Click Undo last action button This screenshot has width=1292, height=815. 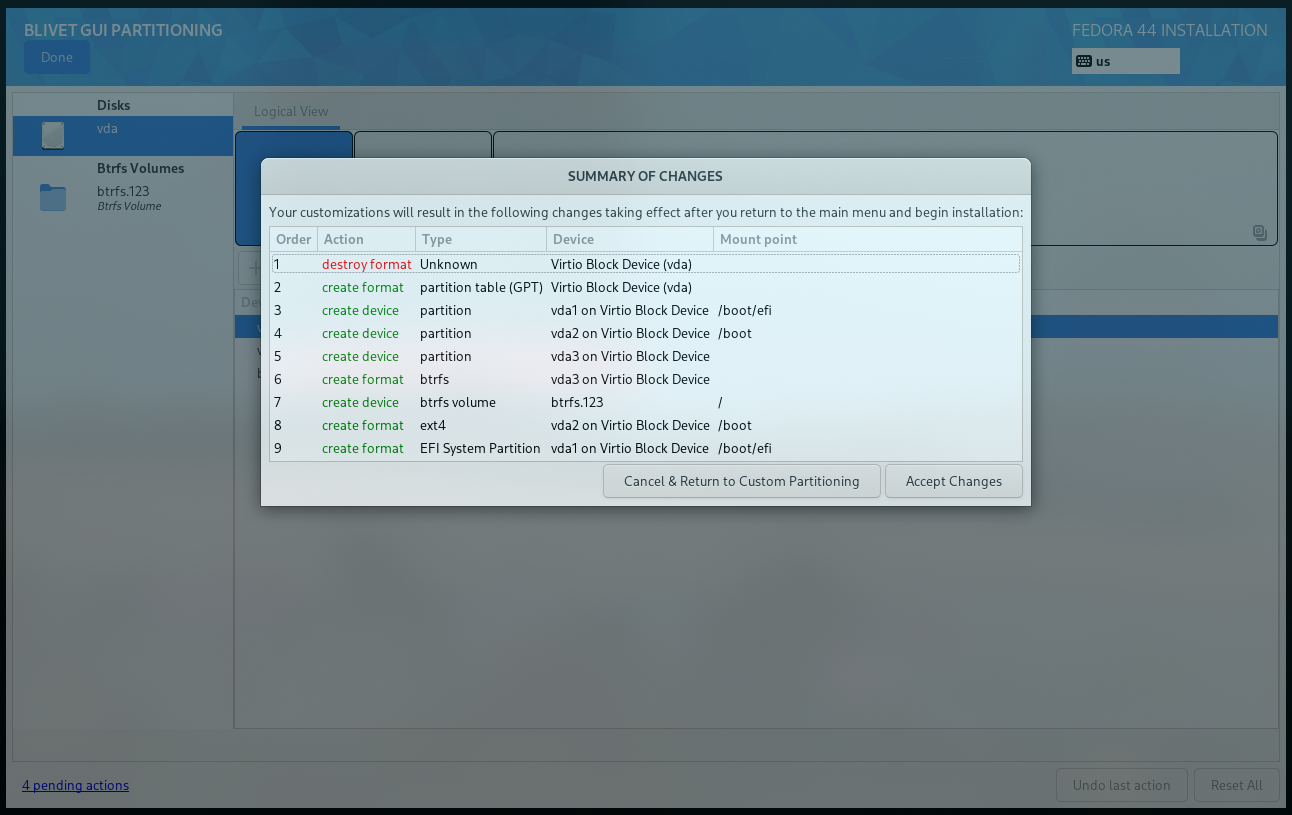pos(1121,785)
